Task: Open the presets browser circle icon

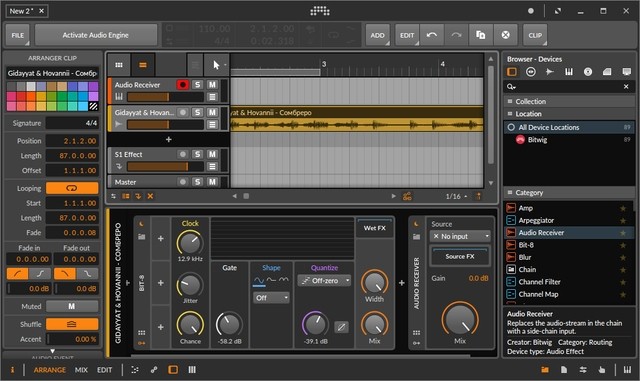Action: (531, 72)
